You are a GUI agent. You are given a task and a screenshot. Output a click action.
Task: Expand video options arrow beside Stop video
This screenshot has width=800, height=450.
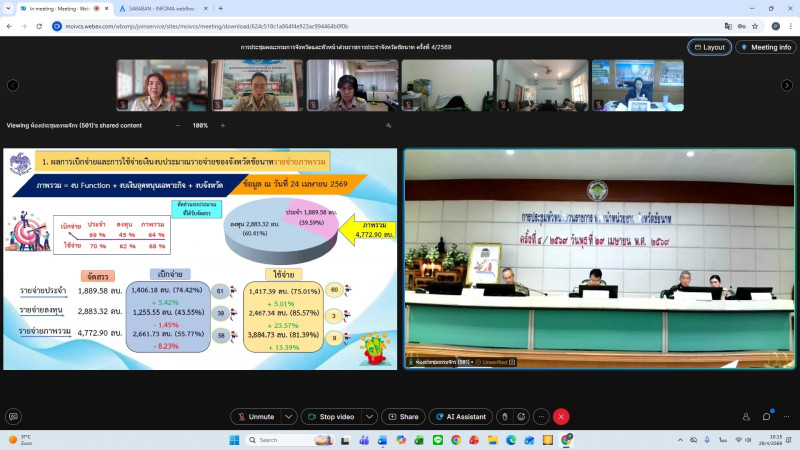[x=369, y=417]
